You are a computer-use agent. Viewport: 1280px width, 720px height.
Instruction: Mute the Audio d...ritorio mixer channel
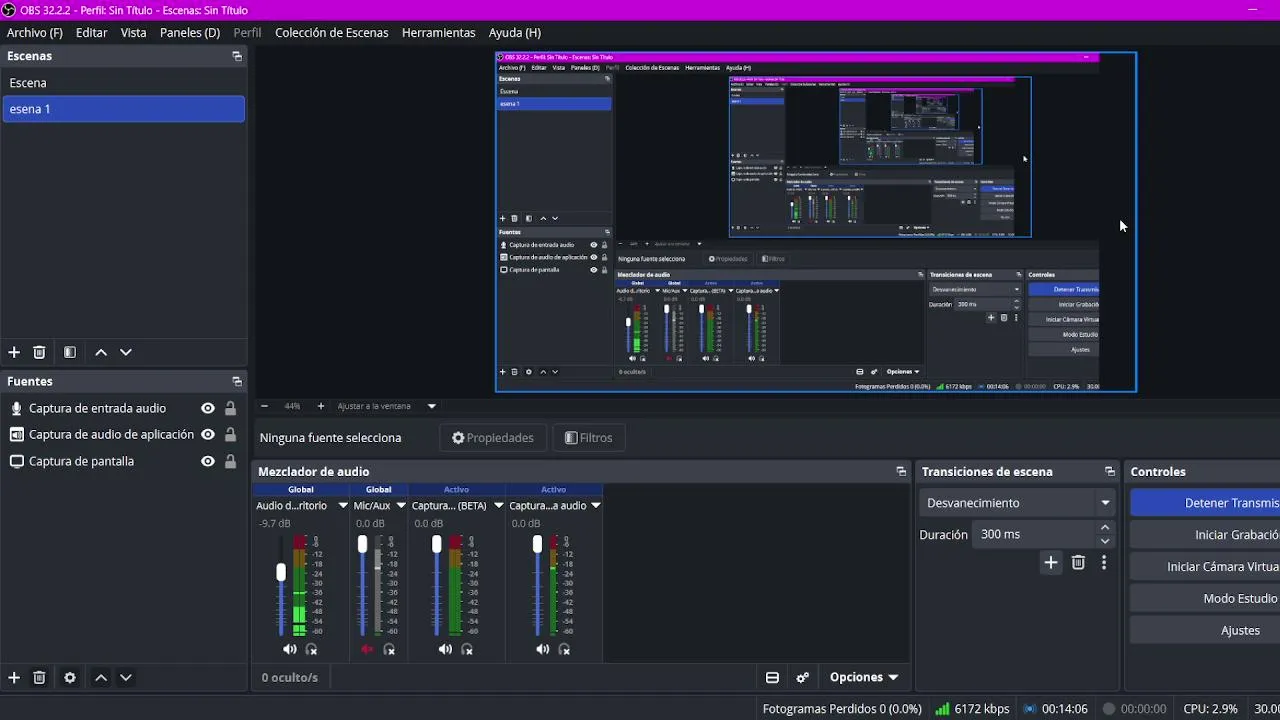click(289, 650)
